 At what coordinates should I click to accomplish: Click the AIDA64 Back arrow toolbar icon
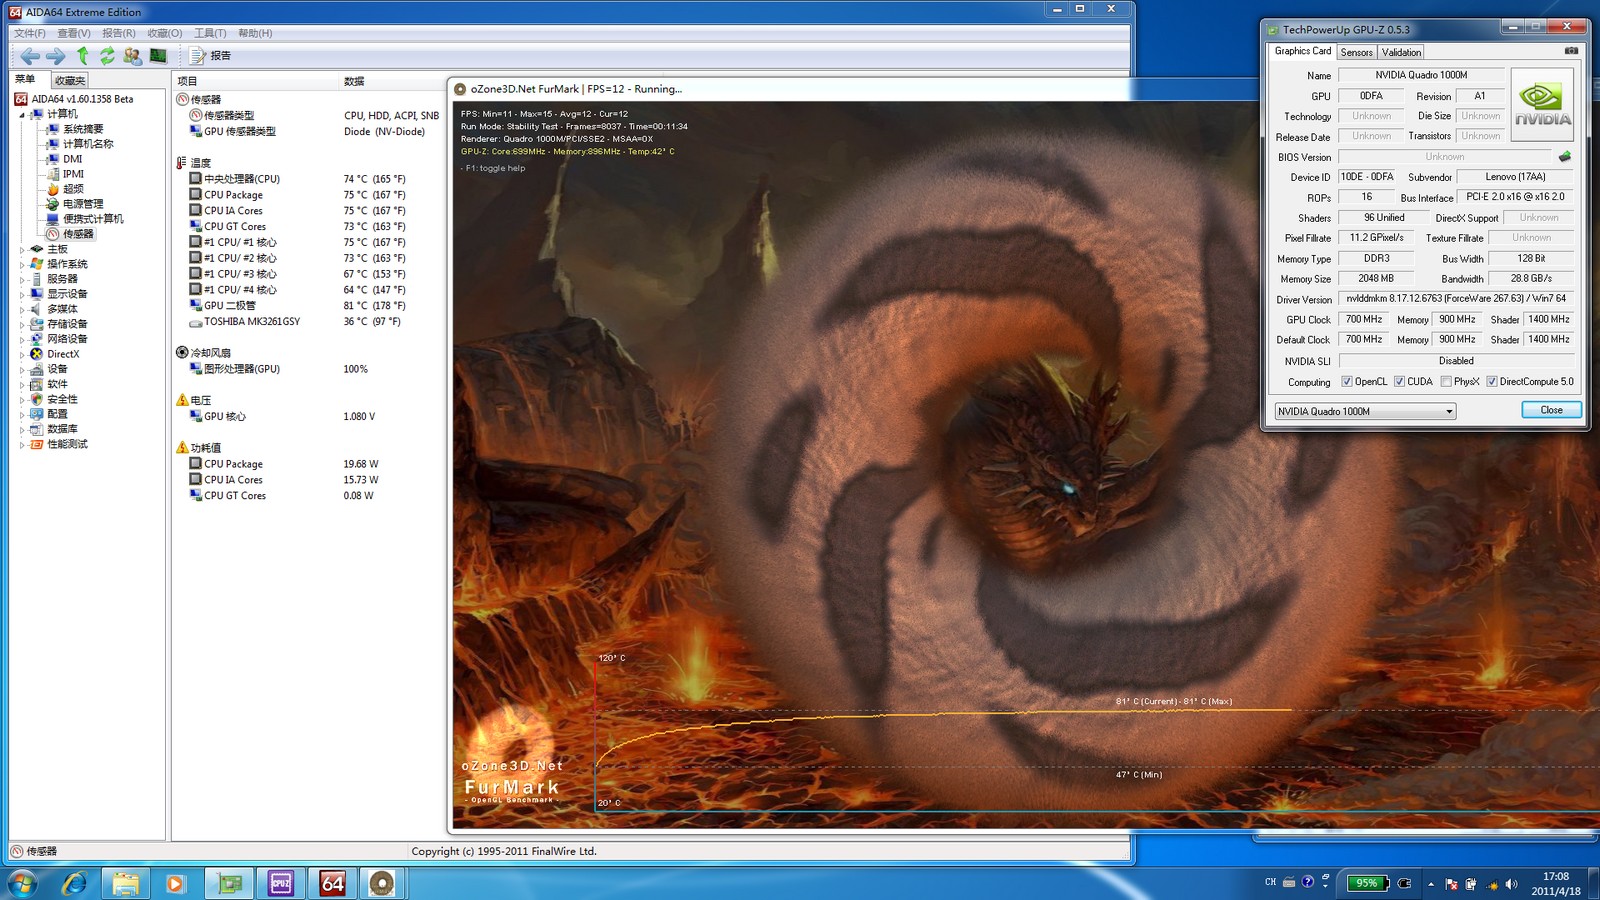[30, 56]
